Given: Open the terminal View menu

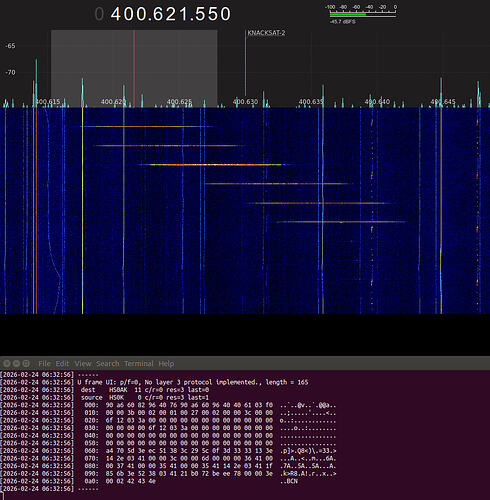Looking at the screenshot, I should tap(83, 364).
